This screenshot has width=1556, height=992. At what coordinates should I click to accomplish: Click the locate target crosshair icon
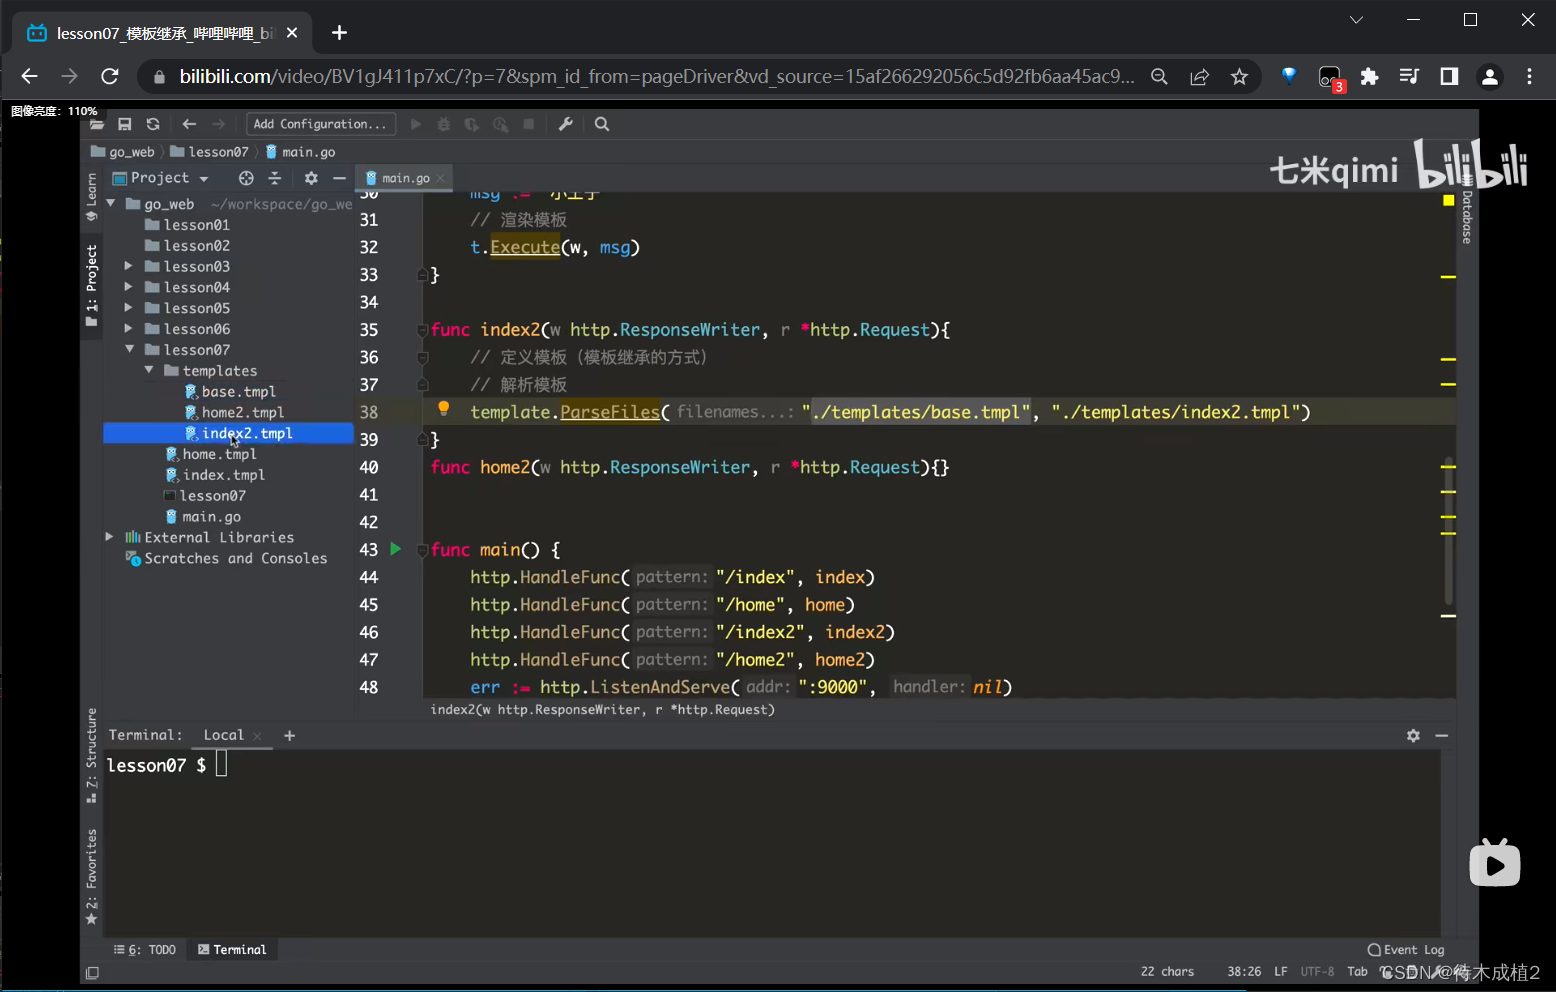coord(246,178)
